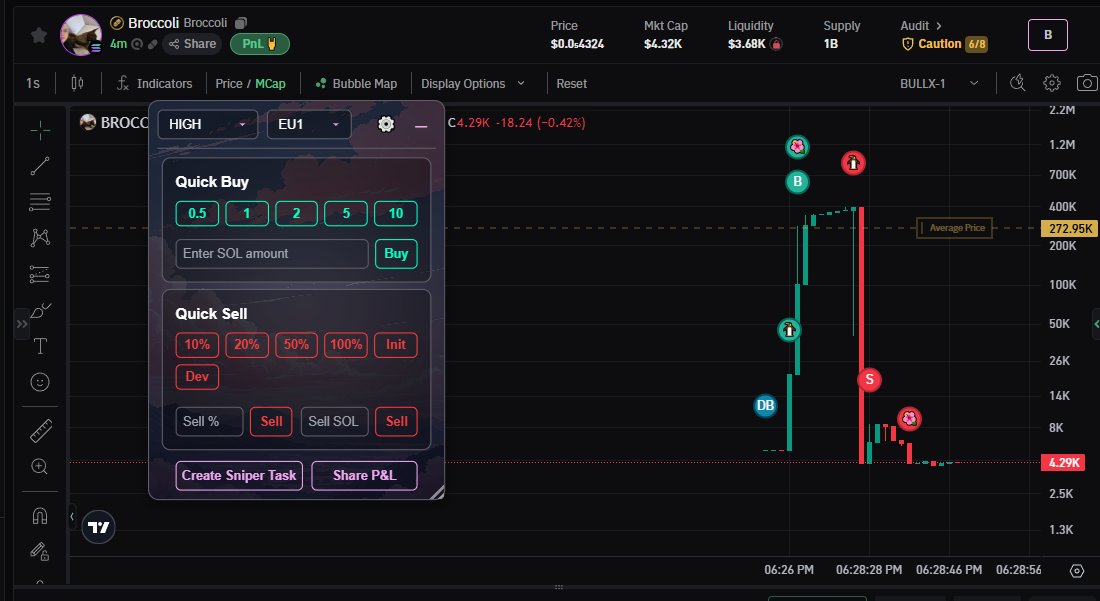Click the red S sell marker
Image resolution: width=1100 pixels, height=601 pixels.
(869, 380)
